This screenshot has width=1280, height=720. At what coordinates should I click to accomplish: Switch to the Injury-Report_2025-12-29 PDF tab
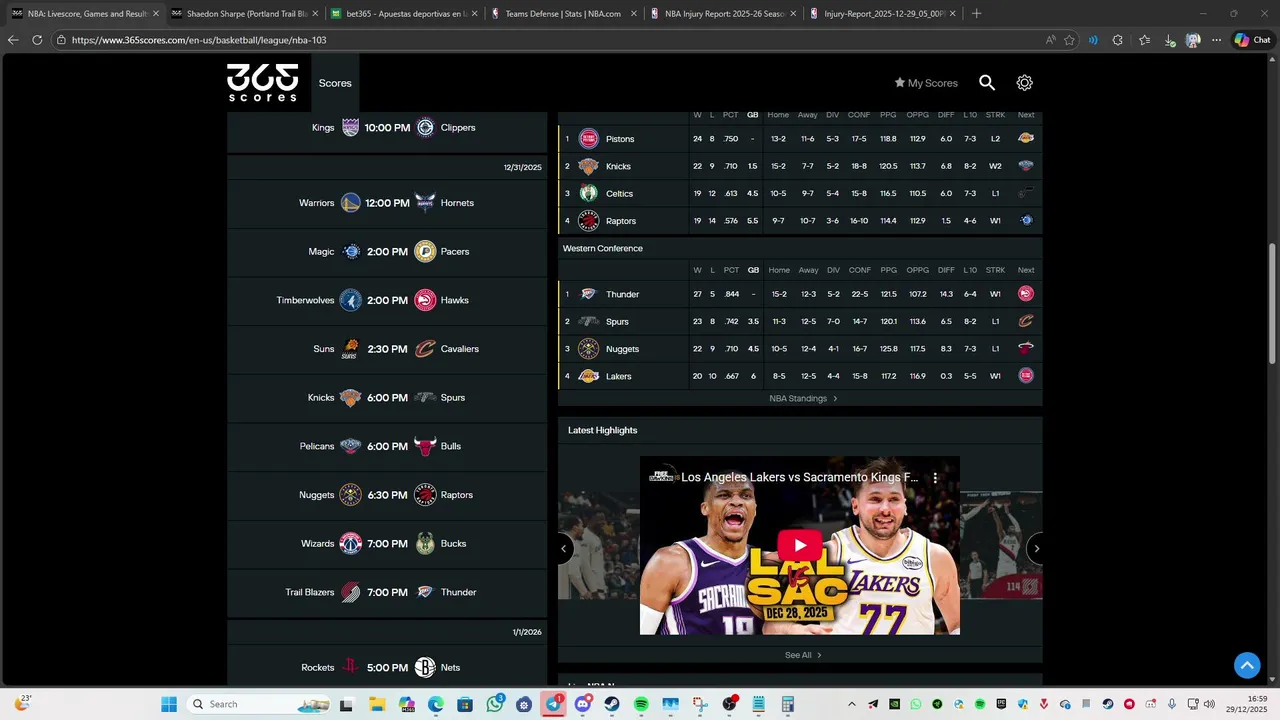(x=883, y=14)
